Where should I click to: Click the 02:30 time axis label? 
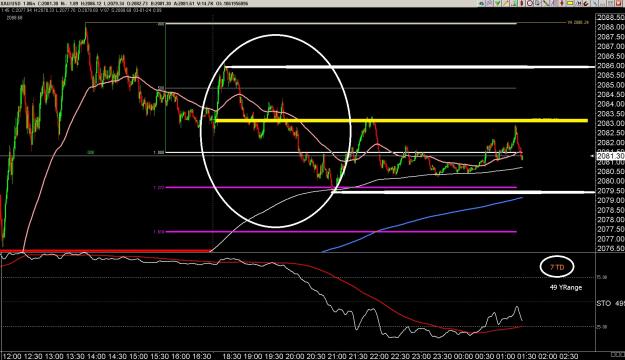pyautogui.click(x=568, y=356)
